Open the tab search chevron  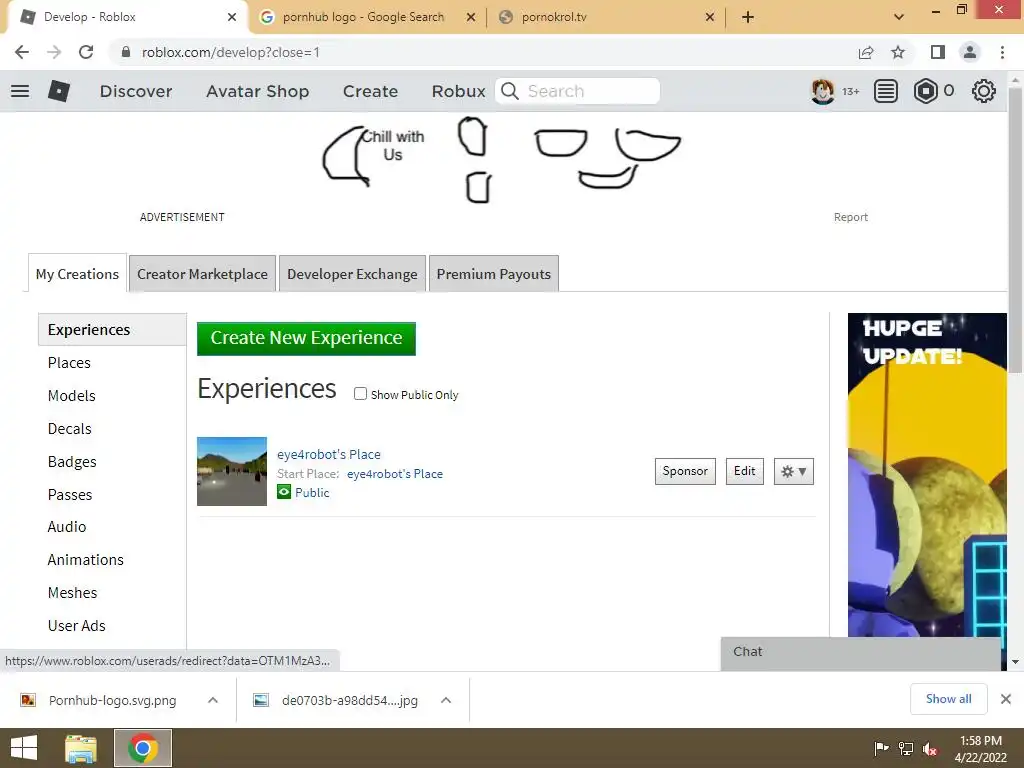pos(899,17)
